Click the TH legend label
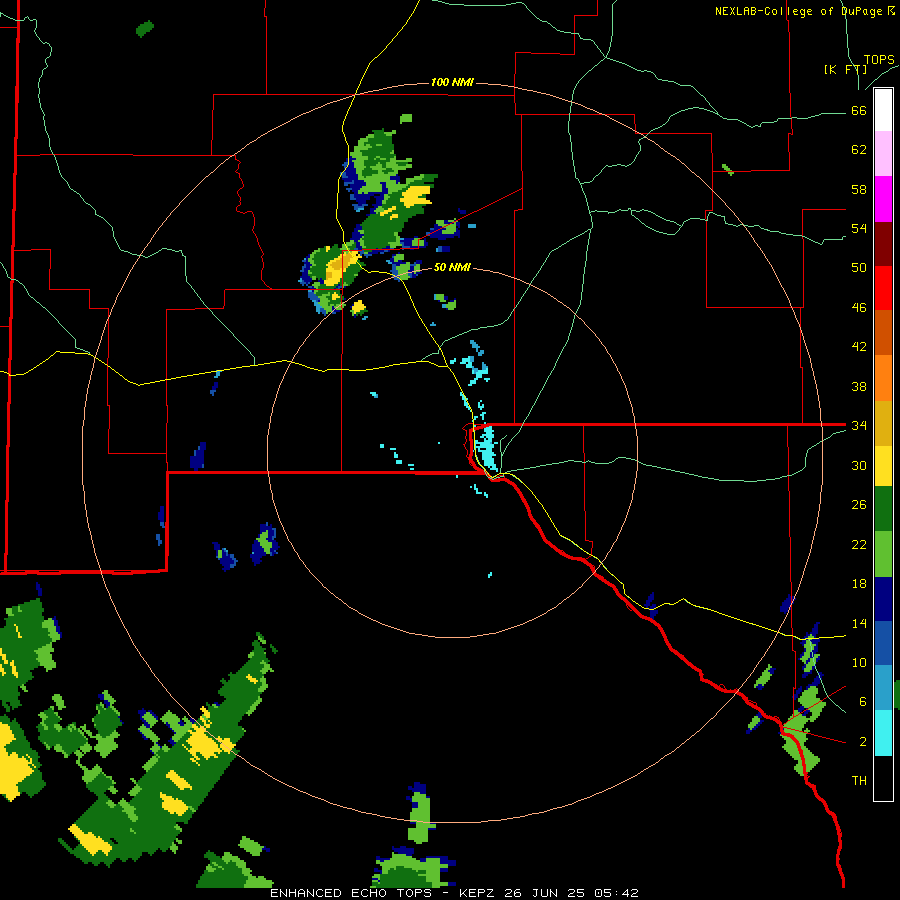The height and width of the screenshot is (900, 900). click(859, 780)
